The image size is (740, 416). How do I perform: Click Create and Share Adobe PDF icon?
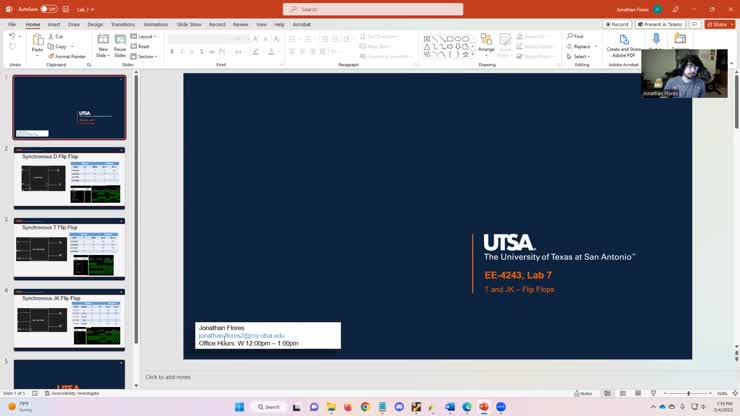(624, 44)
